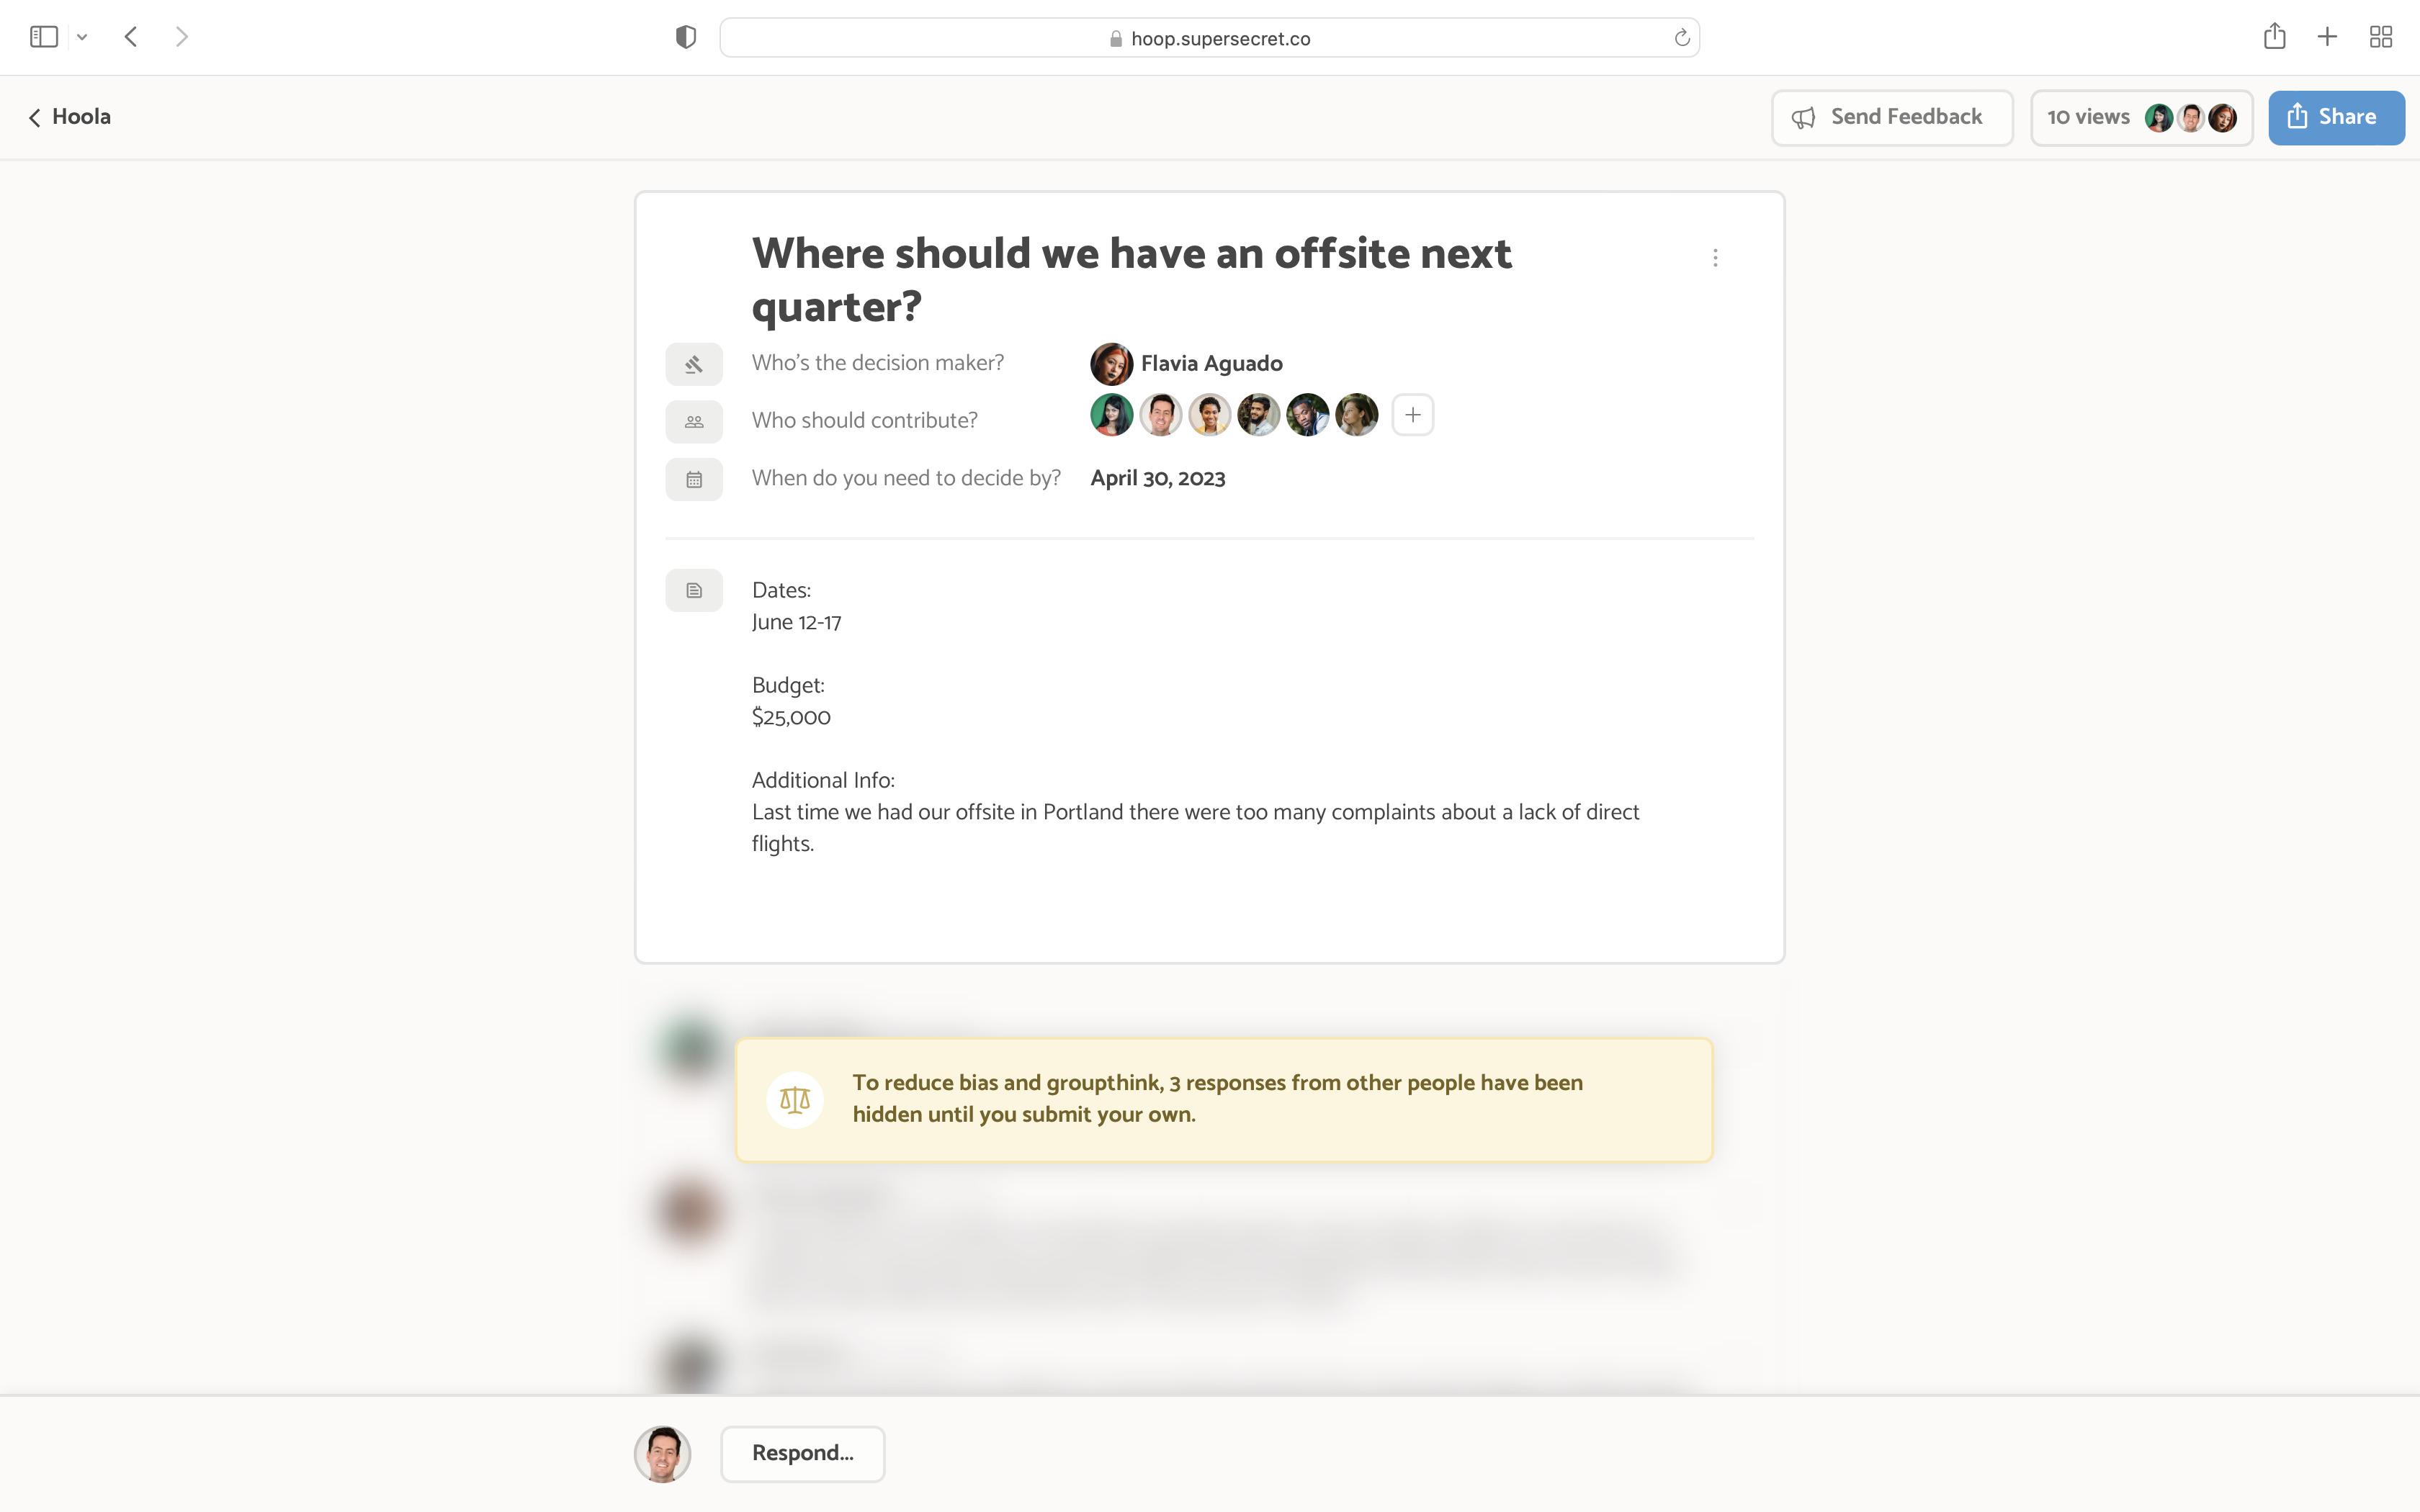Click the Respond... input
The height and width of the screenshot is (1512, 2420).
click(x=802, y=1453)
